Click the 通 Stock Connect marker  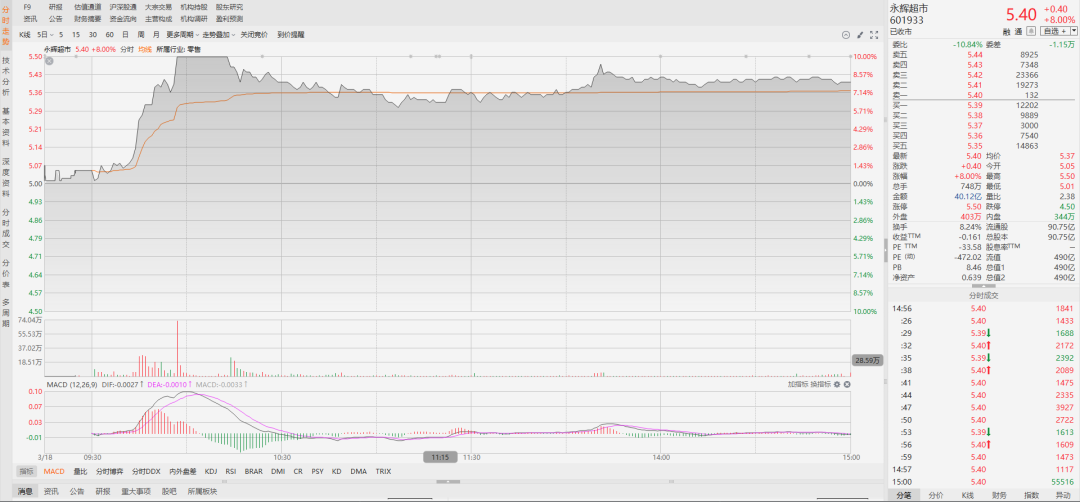click(1018, 31)
